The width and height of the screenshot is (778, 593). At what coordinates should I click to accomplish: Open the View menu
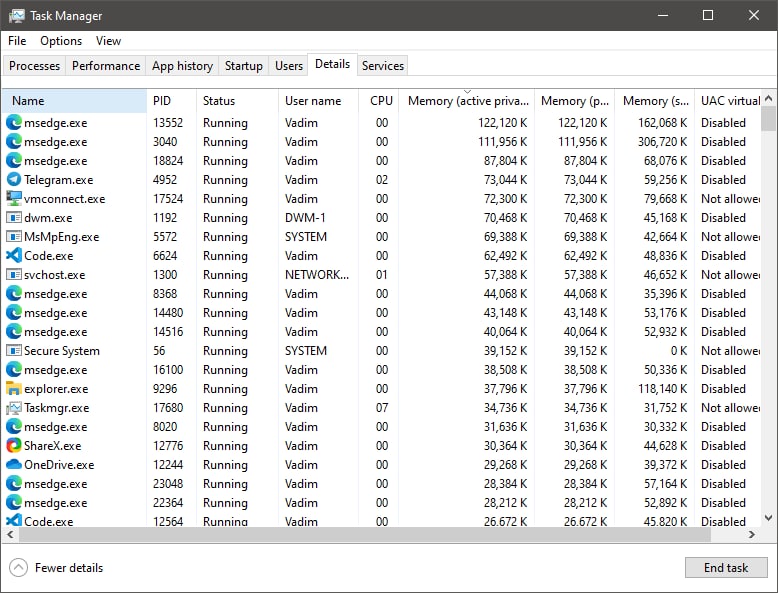108,41
